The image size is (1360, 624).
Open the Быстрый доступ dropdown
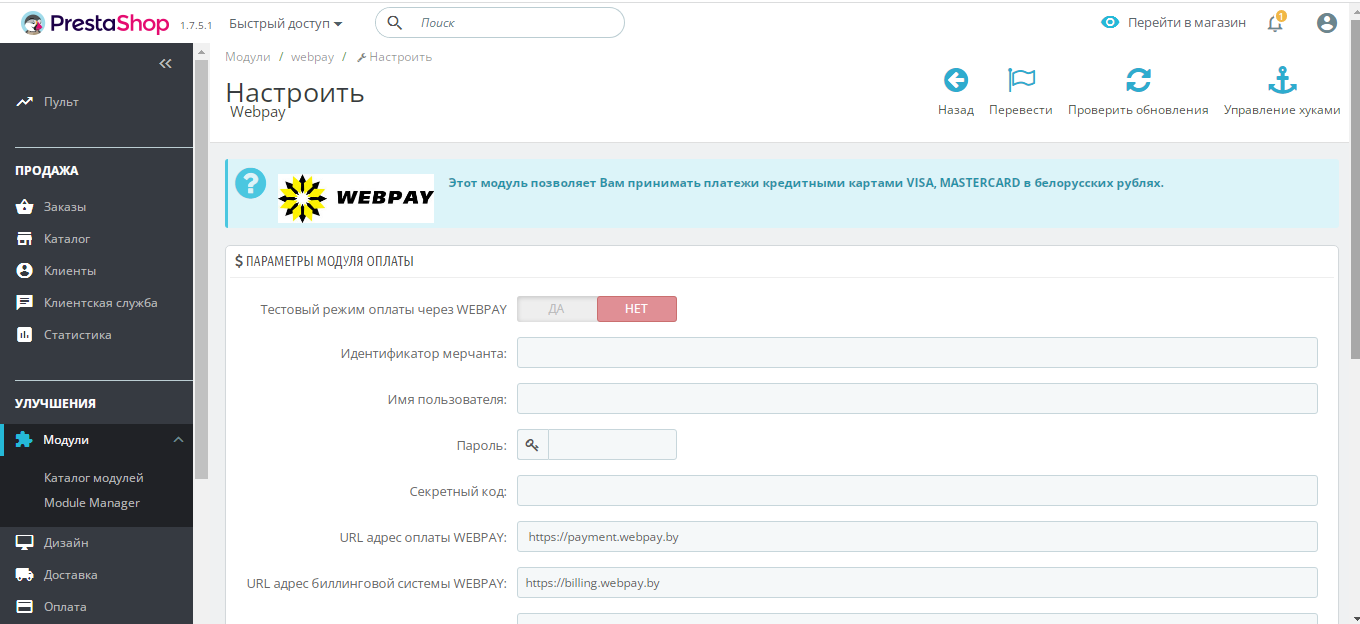coord(285,23)
